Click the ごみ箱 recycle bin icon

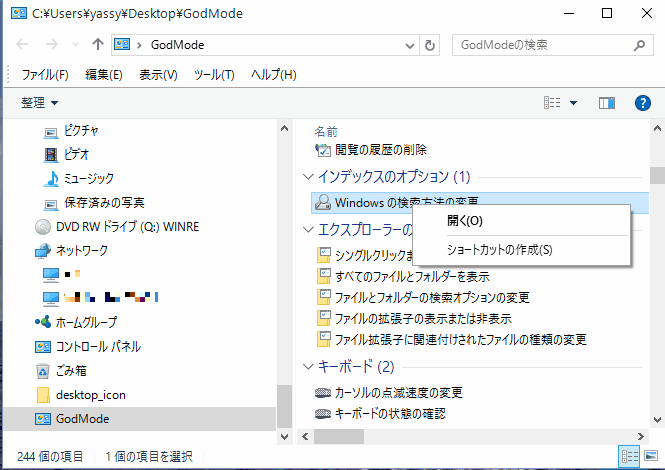point(43,371)
